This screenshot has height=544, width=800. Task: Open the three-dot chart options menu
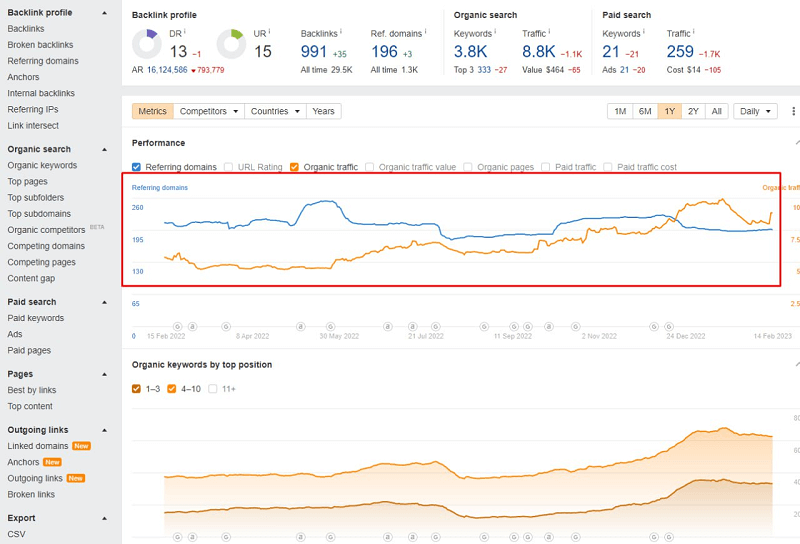(x=793, y=111)
